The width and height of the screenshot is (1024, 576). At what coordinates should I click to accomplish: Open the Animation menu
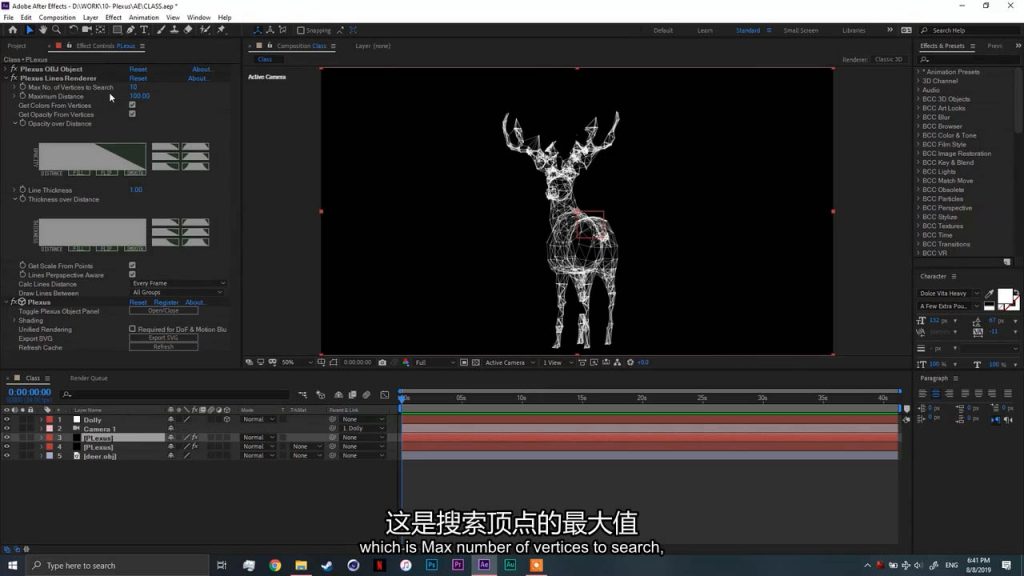(144, 18)
